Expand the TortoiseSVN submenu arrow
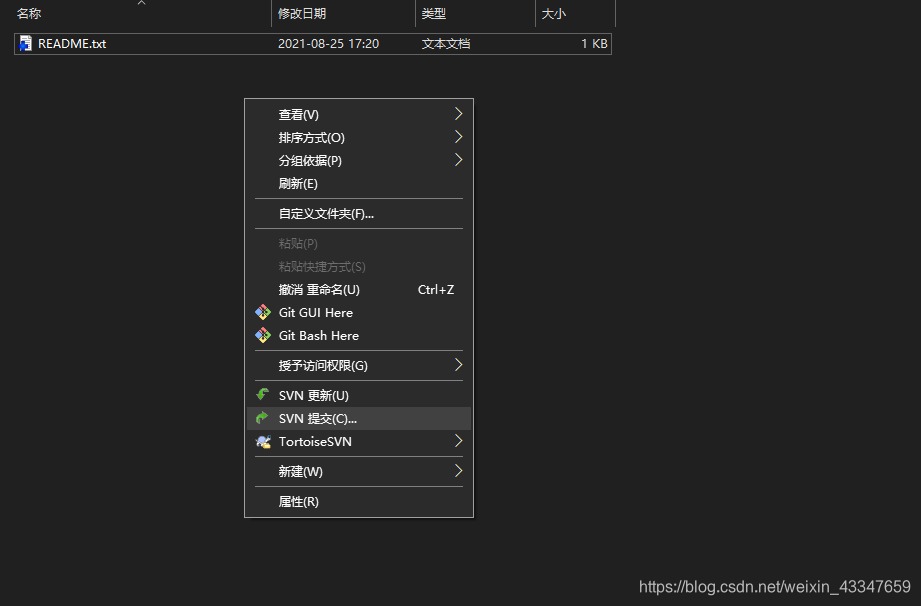 459,441
